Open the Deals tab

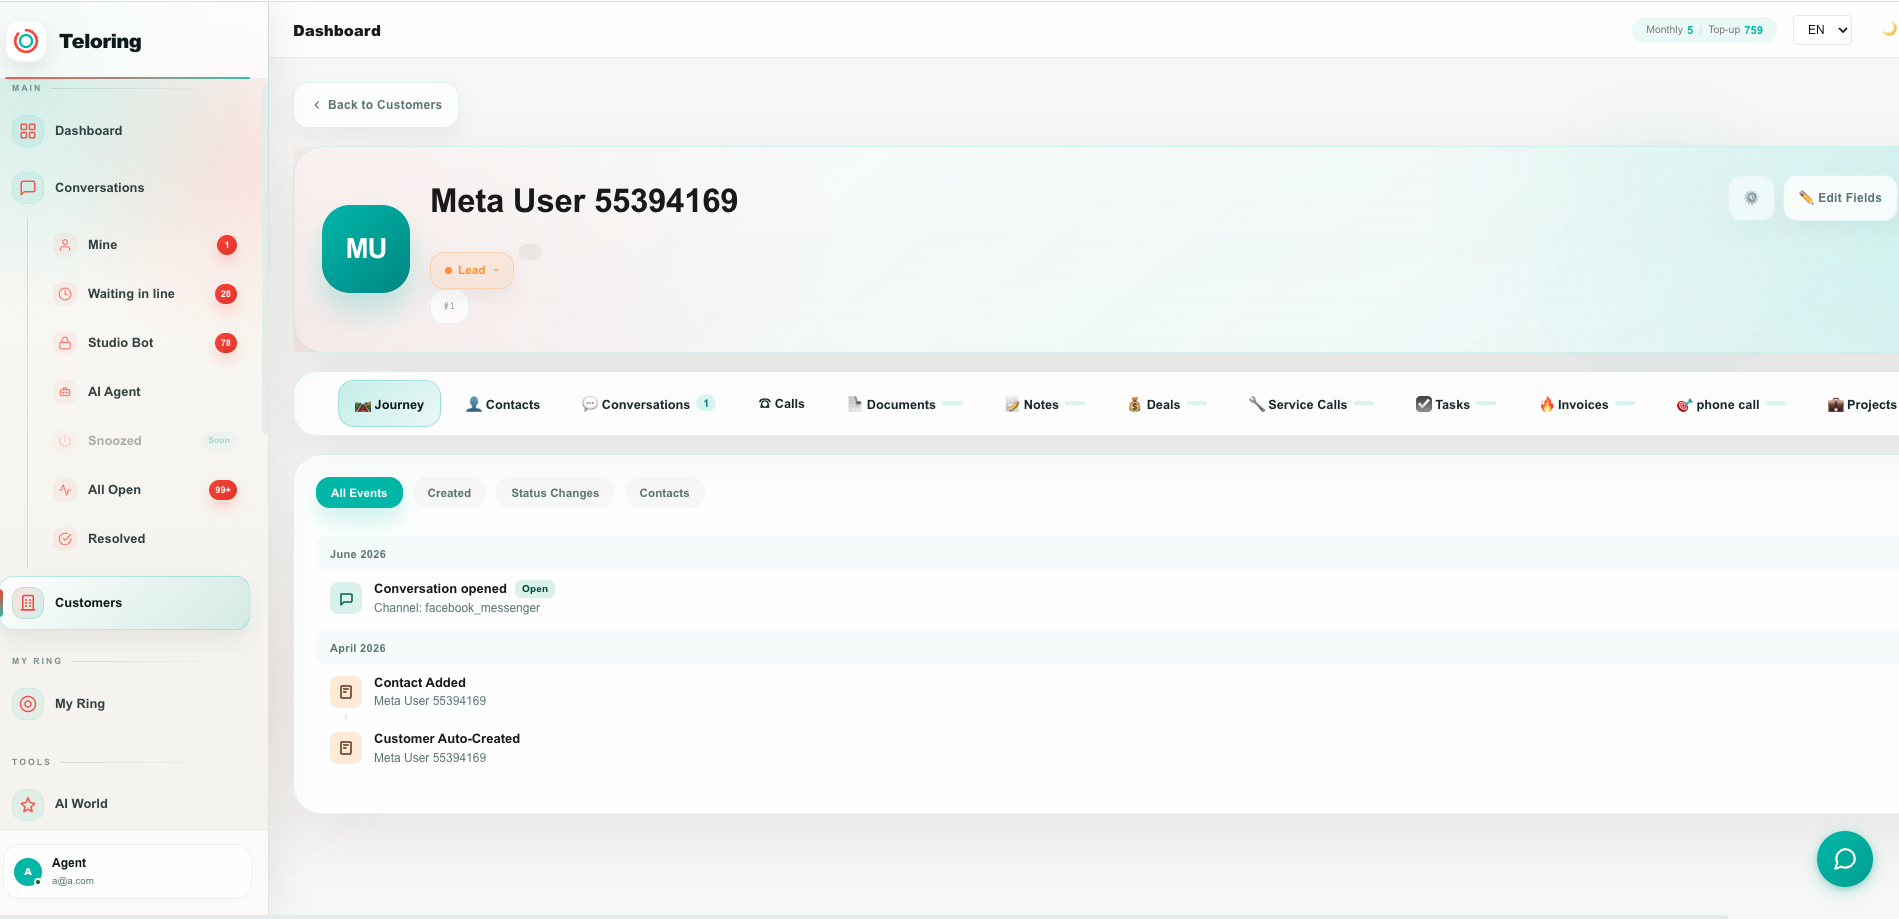pos(1167,405)
